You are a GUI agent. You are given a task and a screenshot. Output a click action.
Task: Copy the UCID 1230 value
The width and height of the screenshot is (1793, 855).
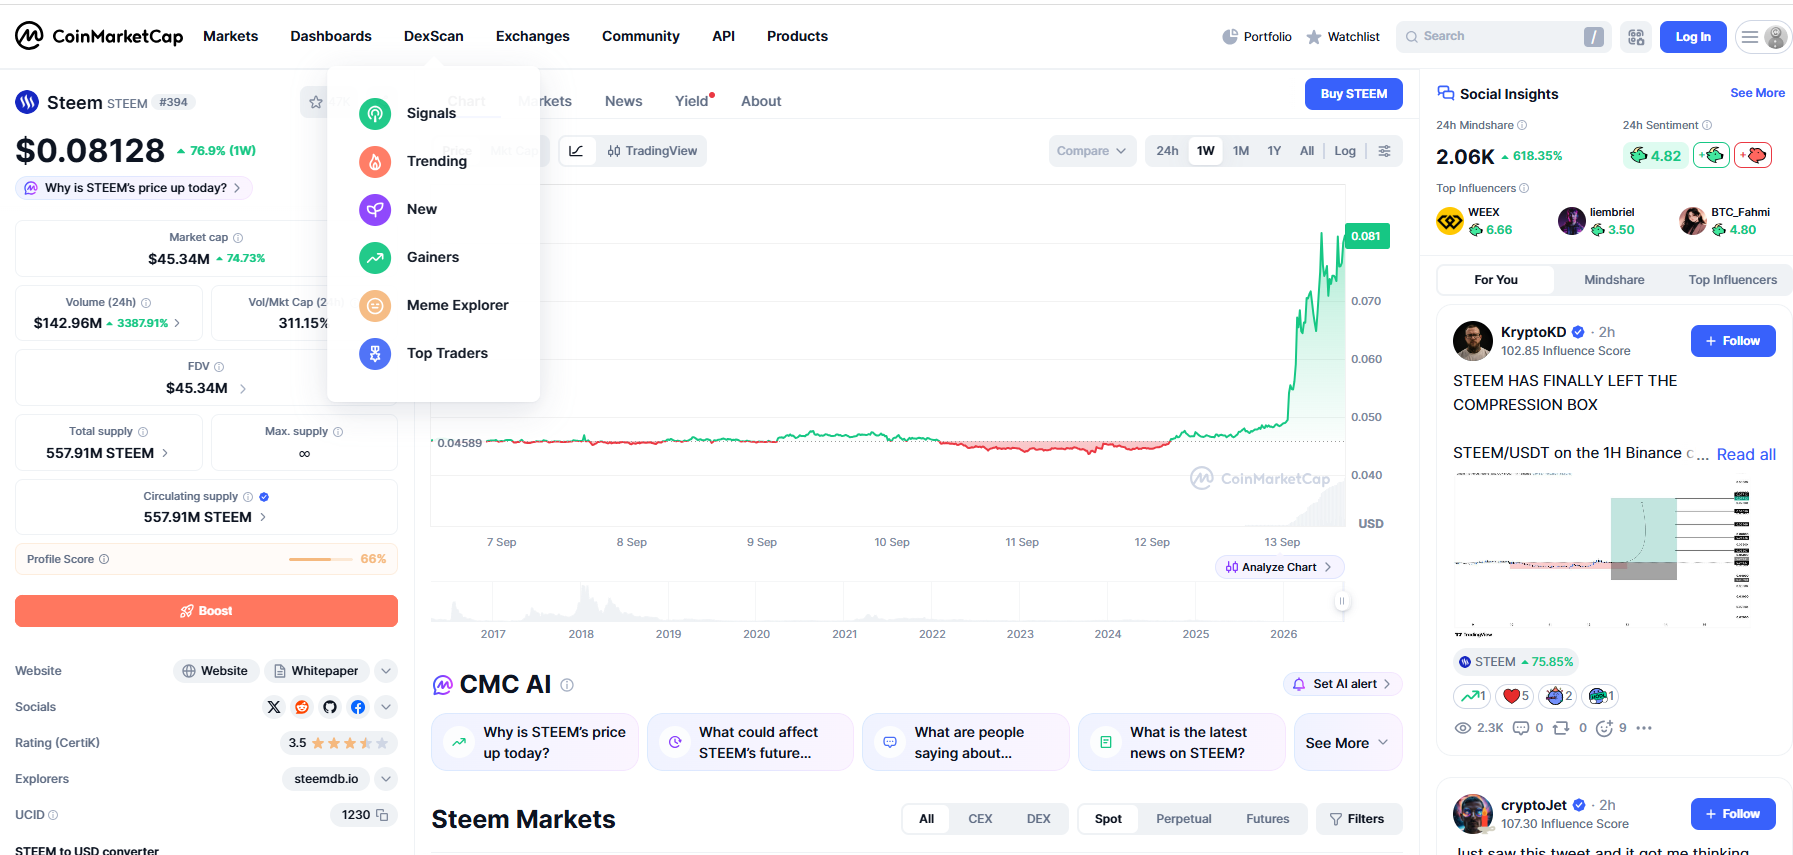[x=382, y=815]
